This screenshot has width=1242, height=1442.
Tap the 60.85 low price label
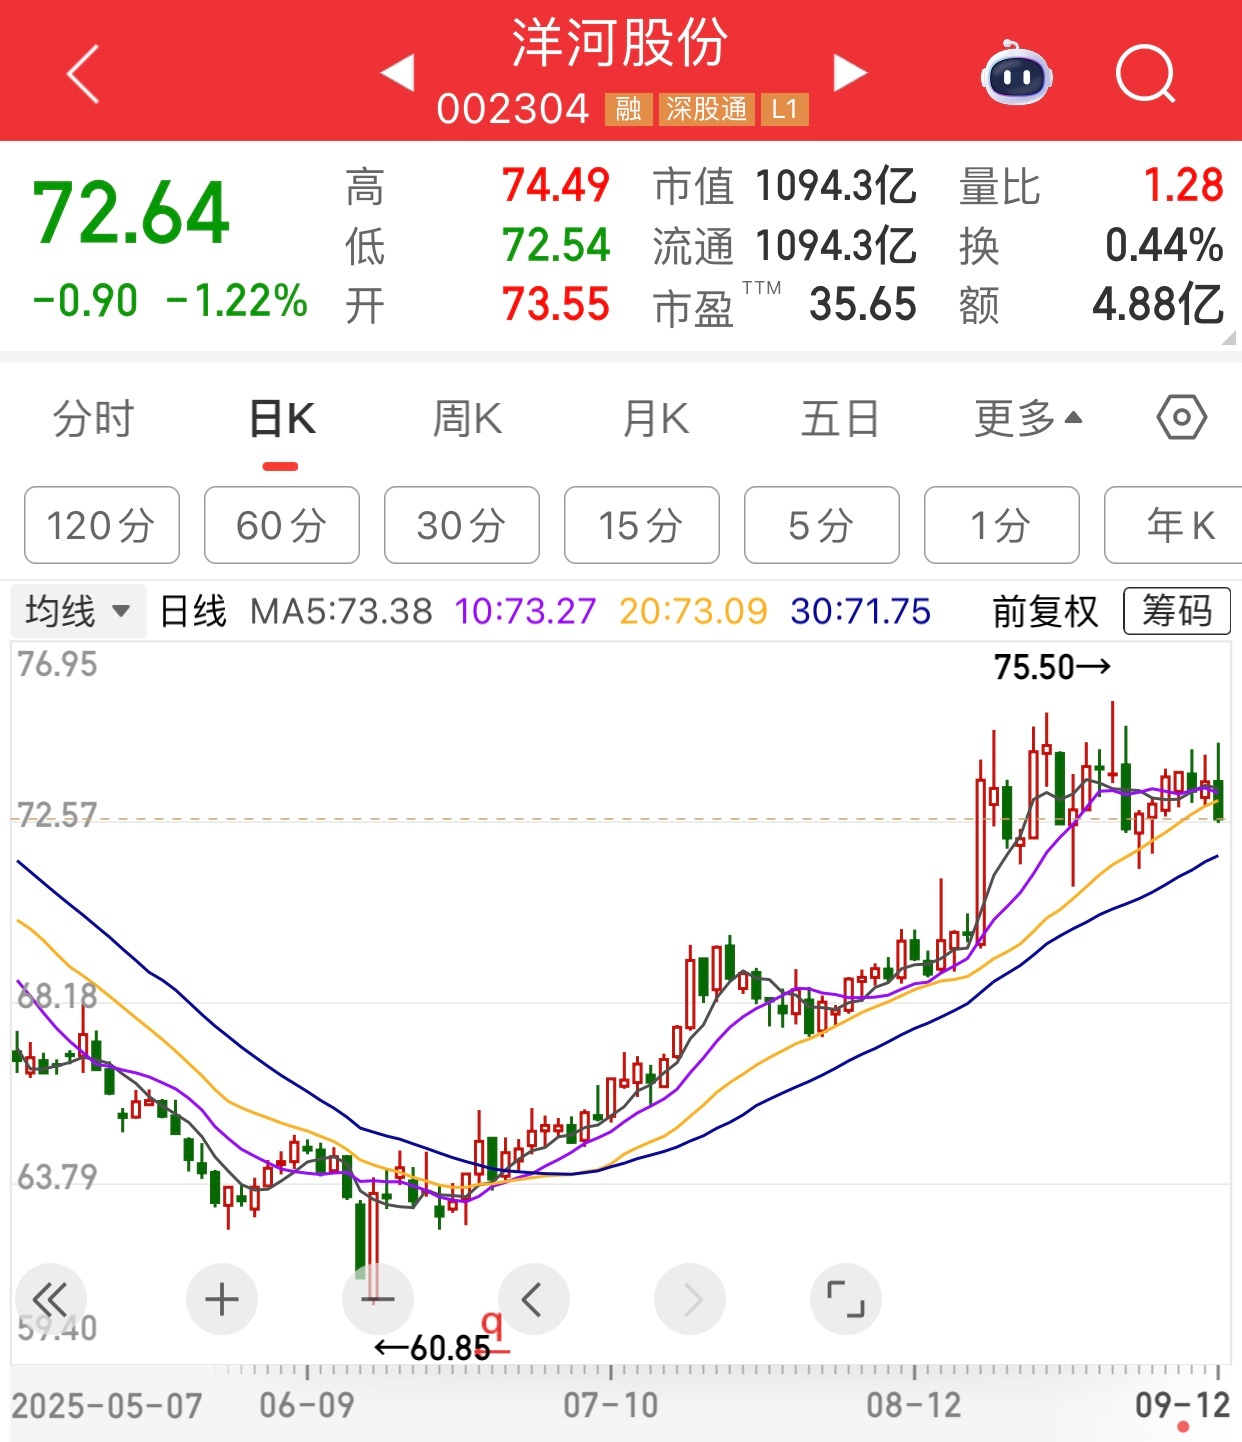point(433,1348)
